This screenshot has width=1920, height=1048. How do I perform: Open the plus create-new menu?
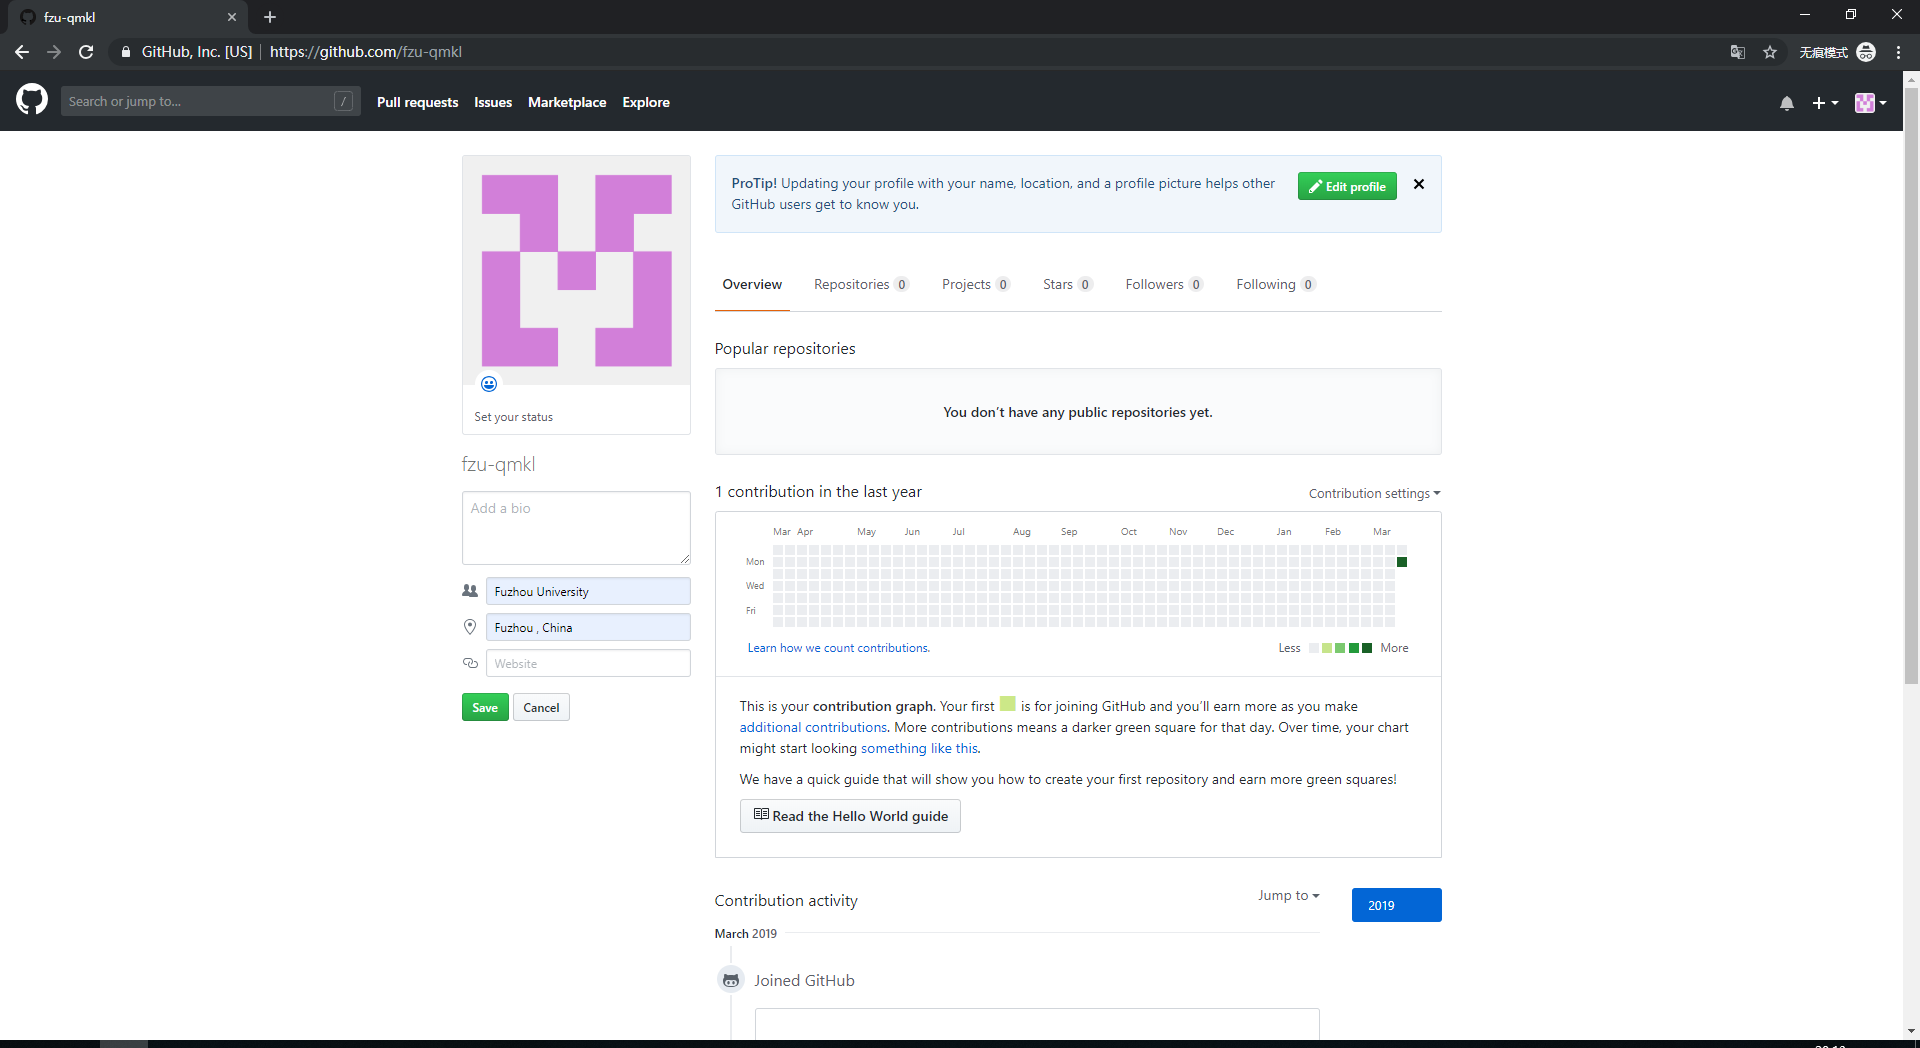point(1825,103)
